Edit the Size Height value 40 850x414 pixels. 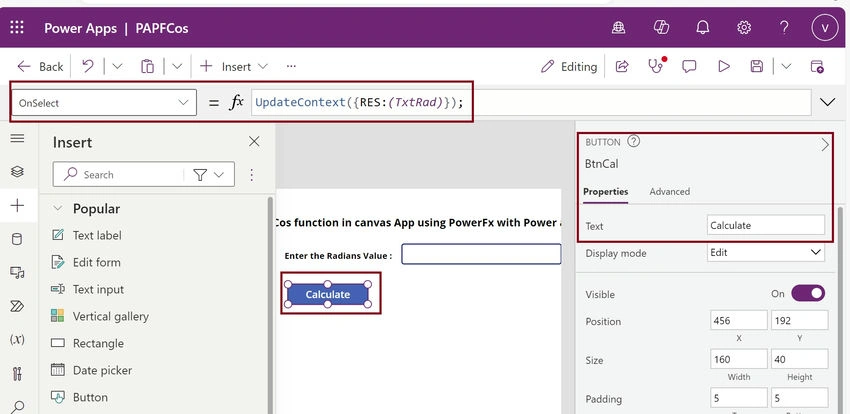click(x=800, y=359)
